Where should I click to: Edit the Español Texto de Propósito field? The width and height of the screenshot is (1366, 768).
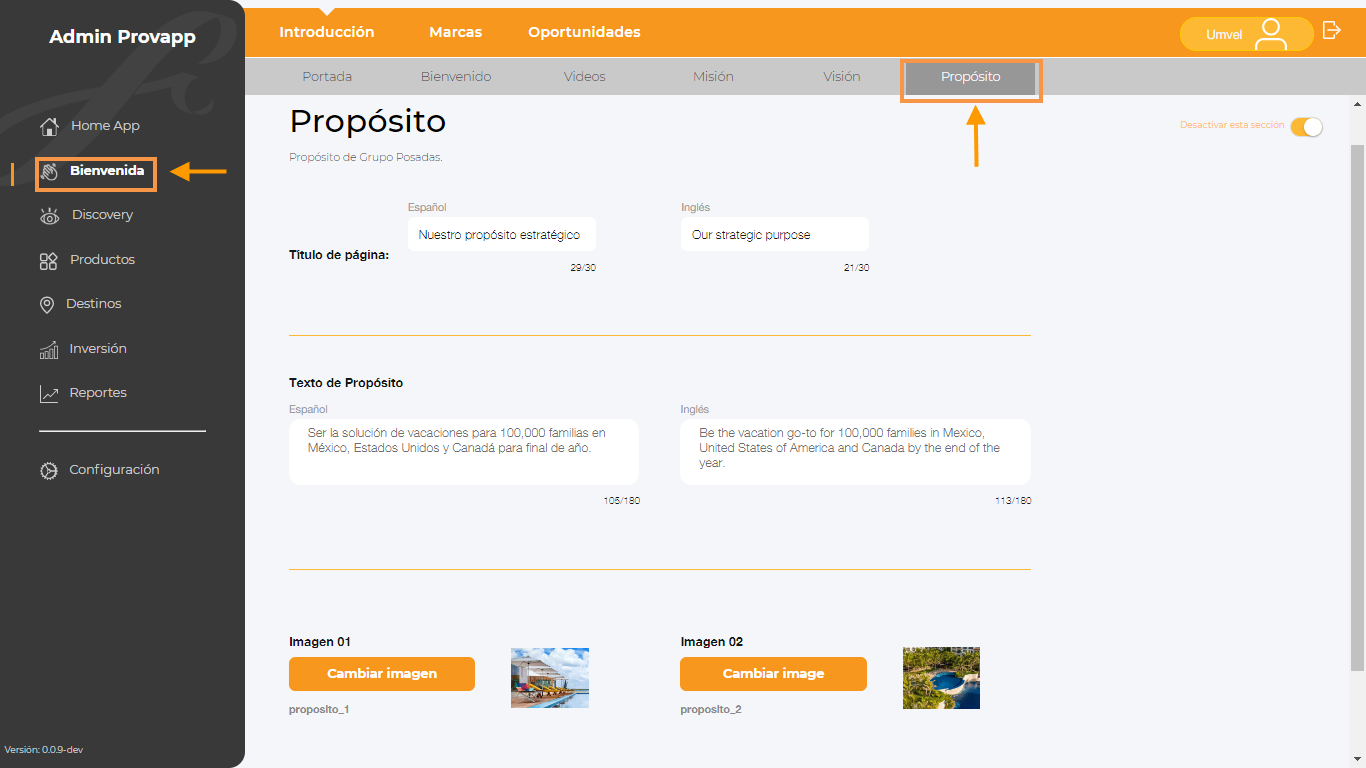[x=464, y=452]
